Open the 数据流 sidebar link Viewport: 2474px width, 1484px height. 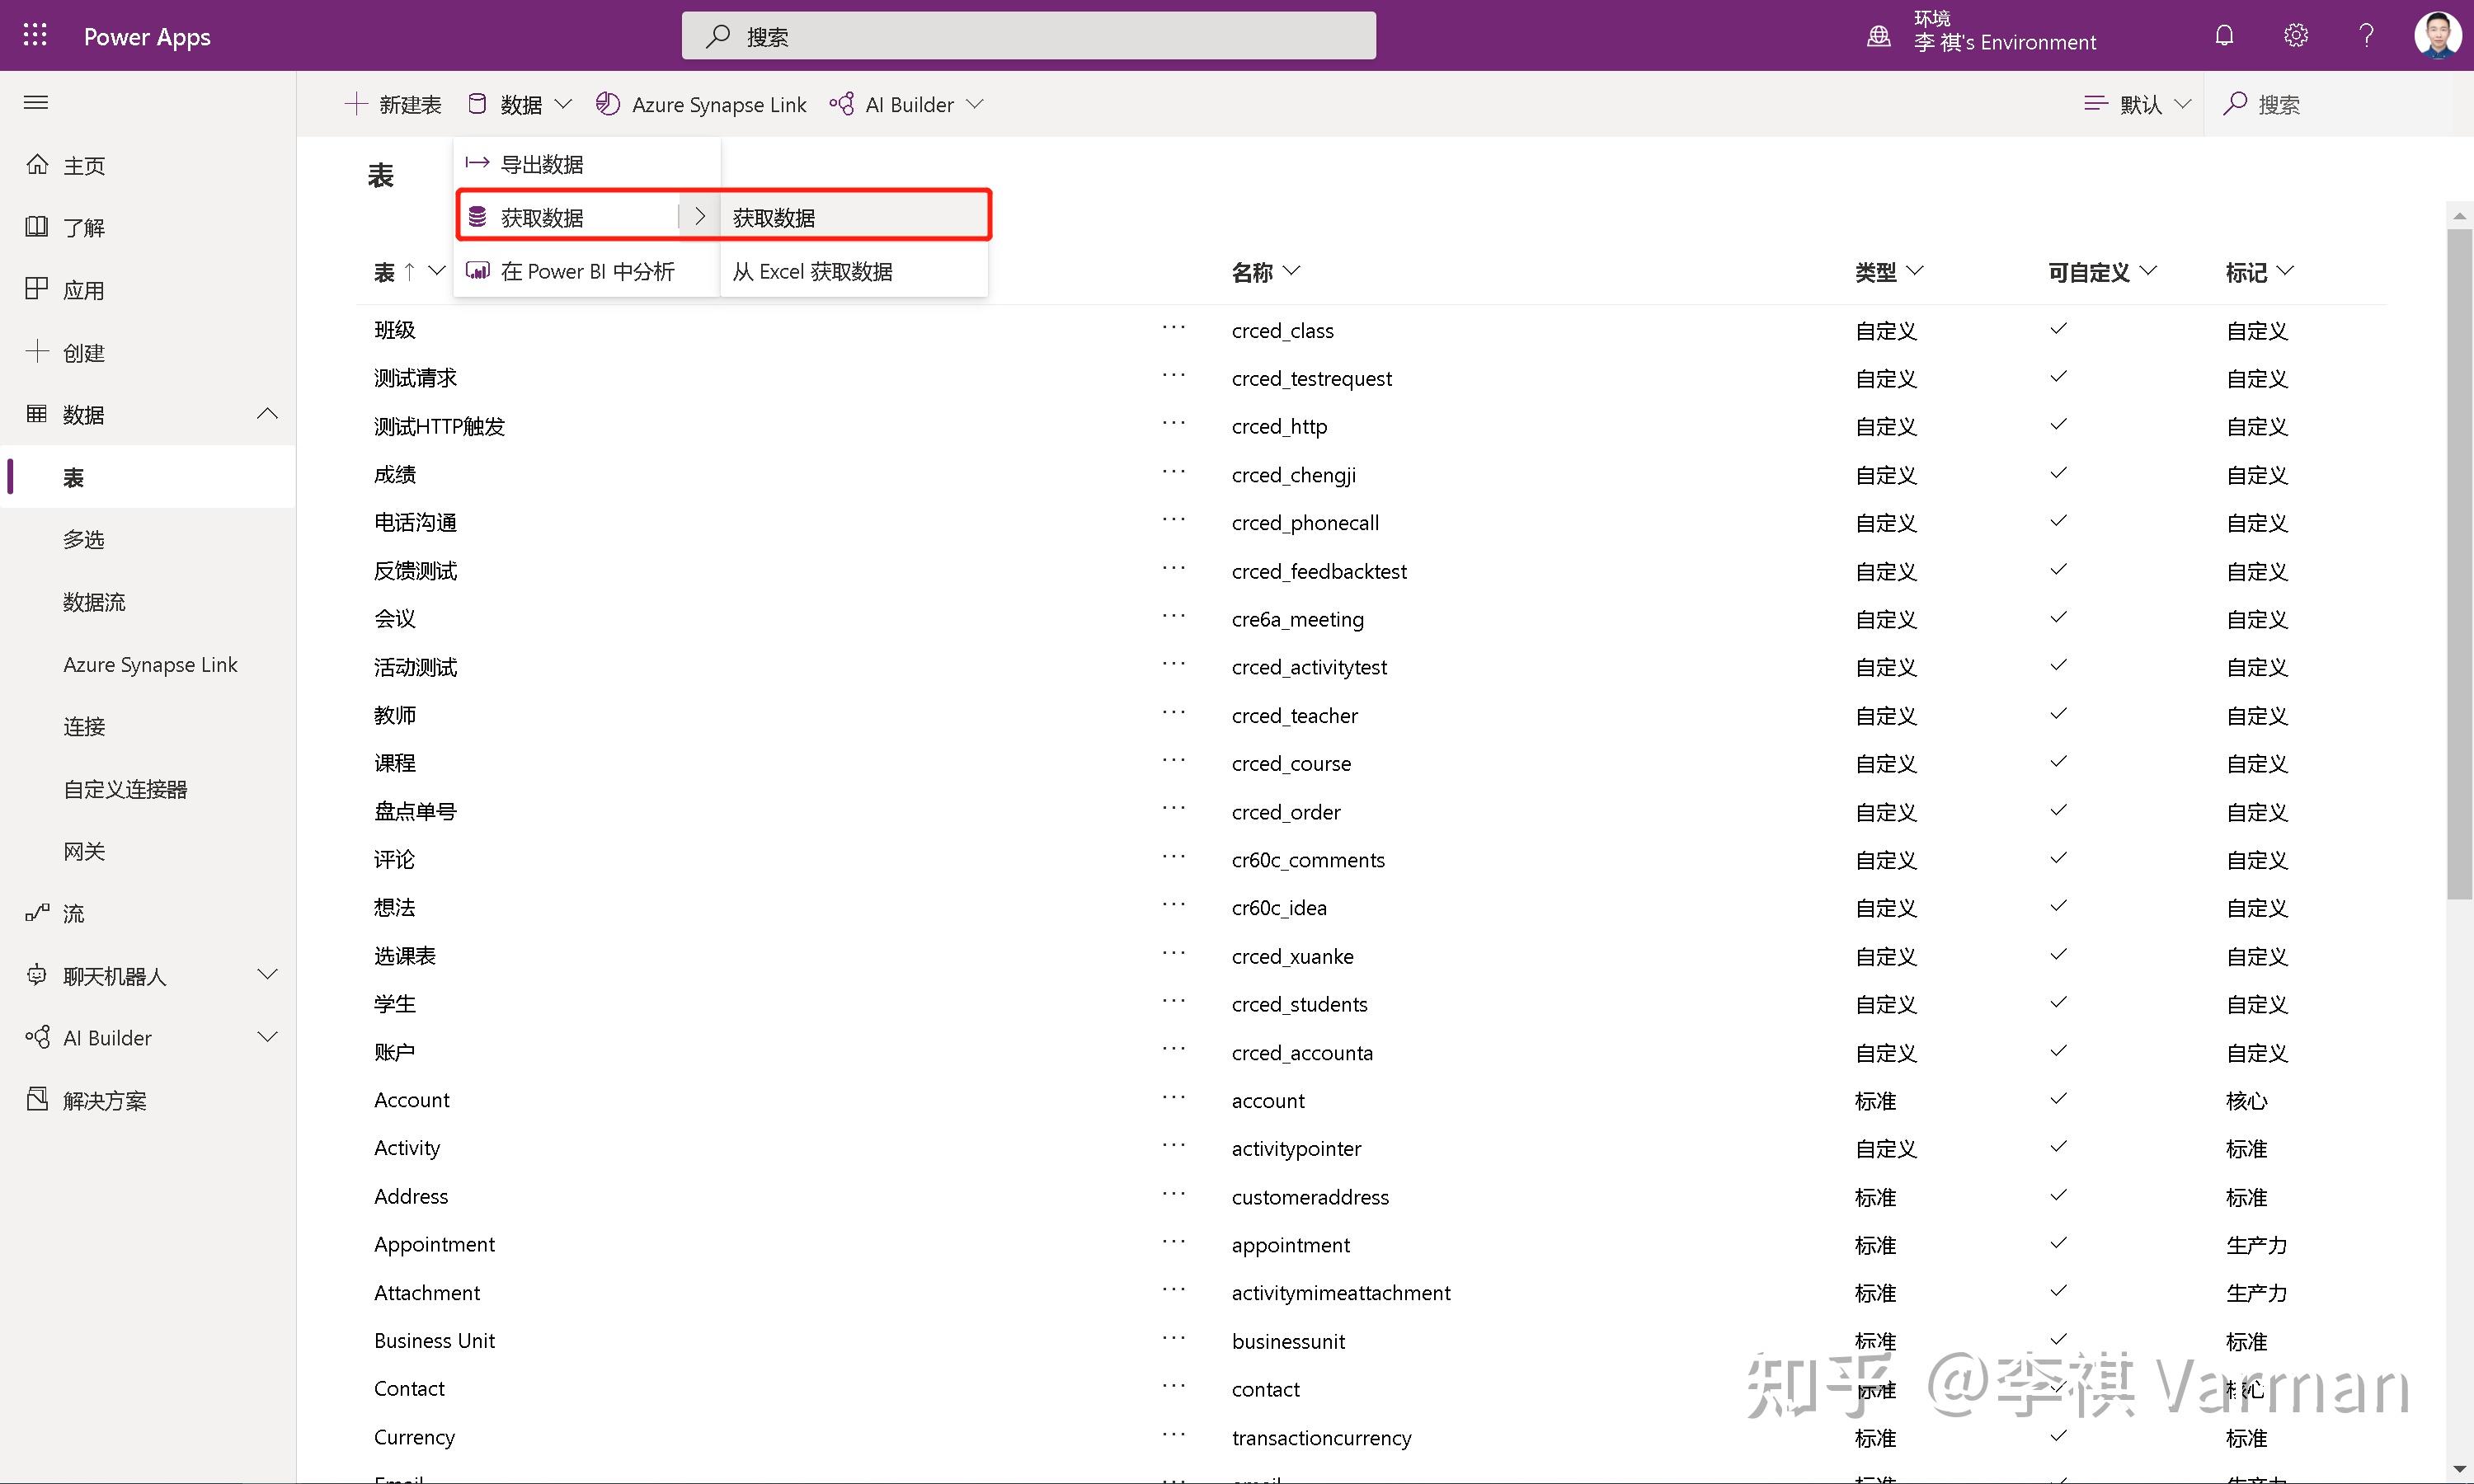pos(94,602)
